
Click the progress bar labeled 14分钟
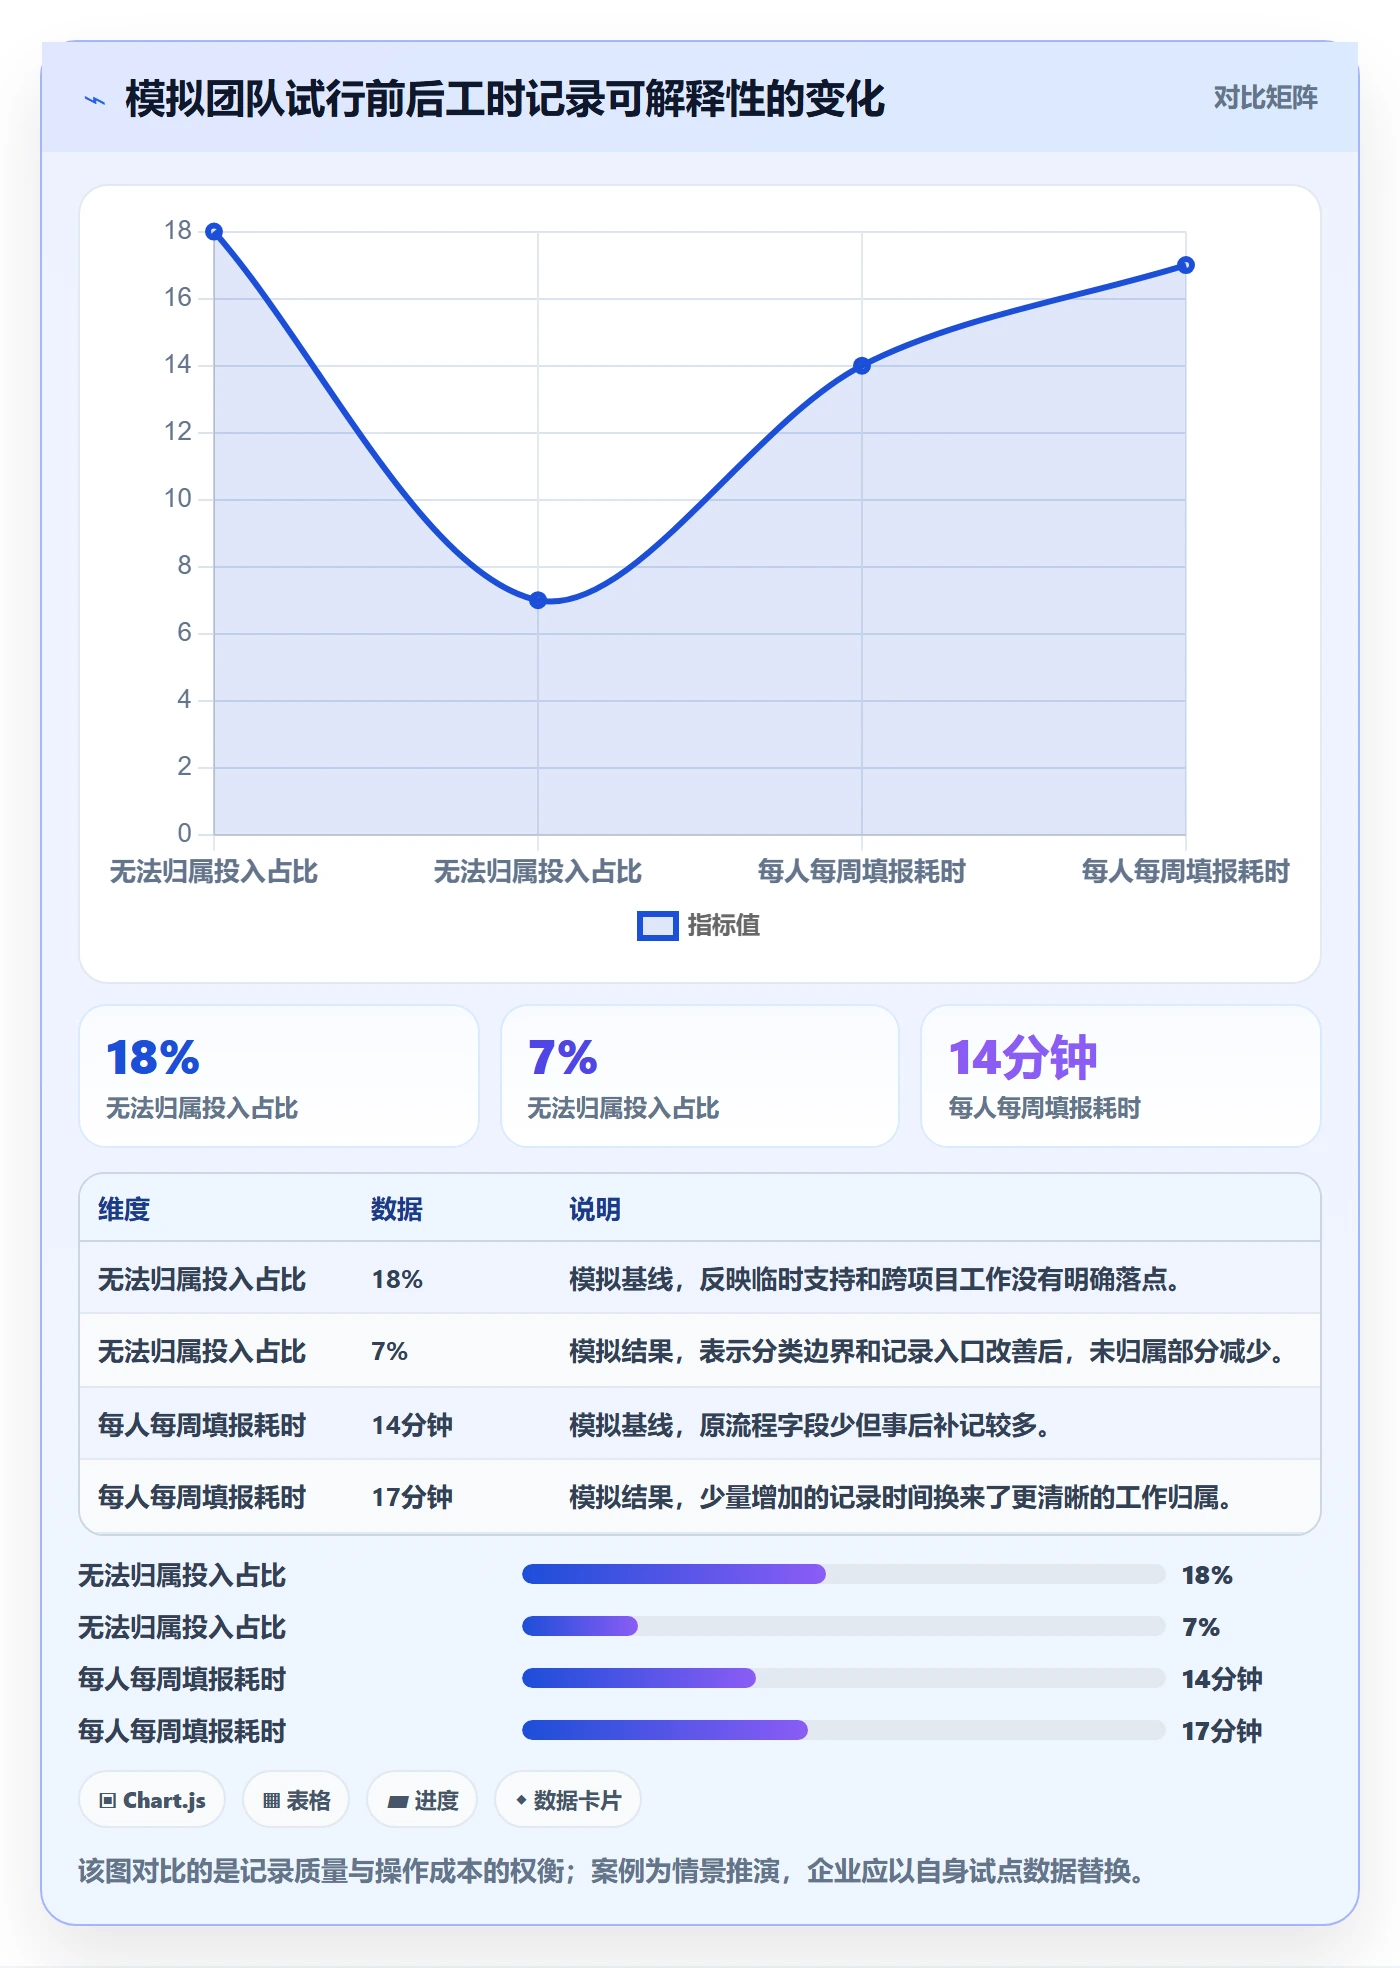click(x=844, y=1678)
